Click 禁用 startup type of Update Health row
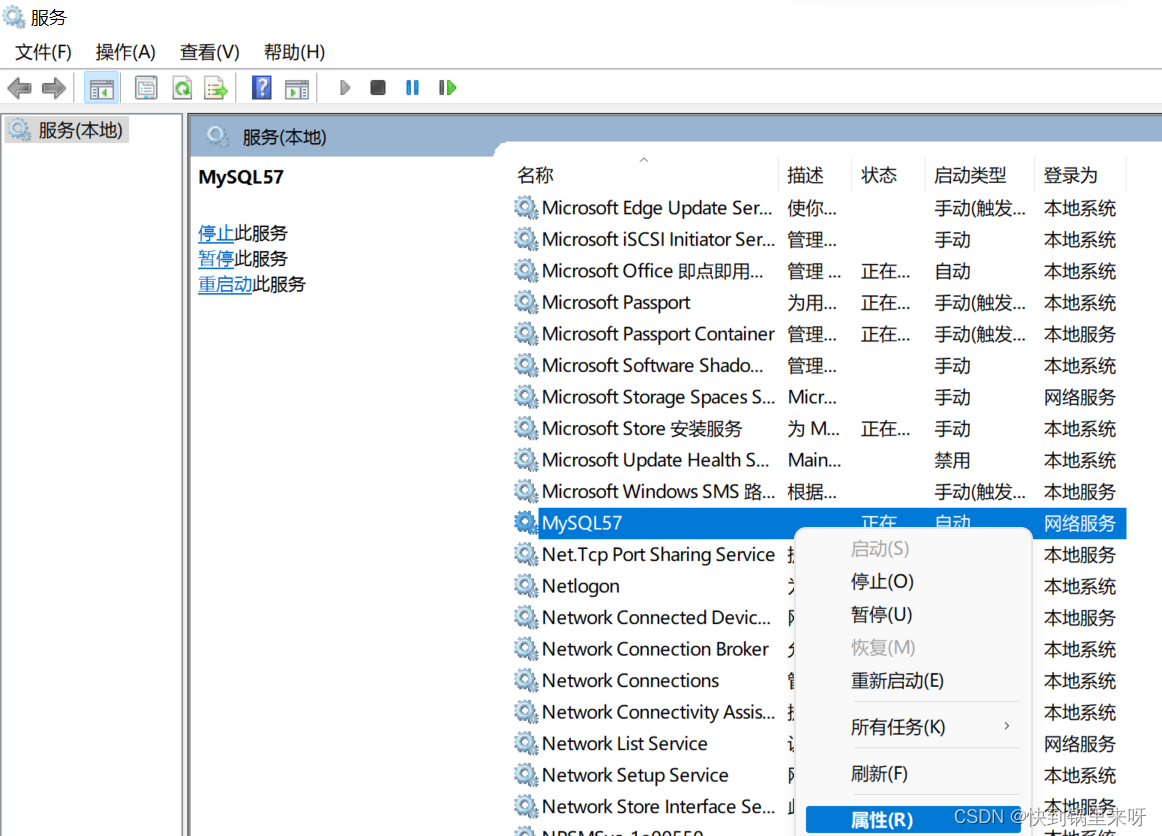 point(952,460)
